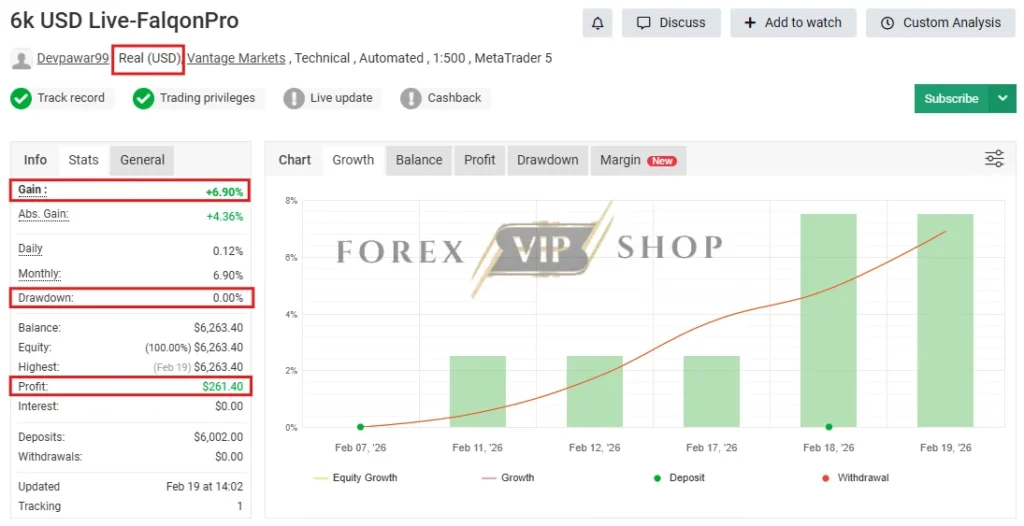Click the 6k USD Live-FalqonPro title
The width and height of the screenshot is (1024, 526).
click(x=125, y=21)
